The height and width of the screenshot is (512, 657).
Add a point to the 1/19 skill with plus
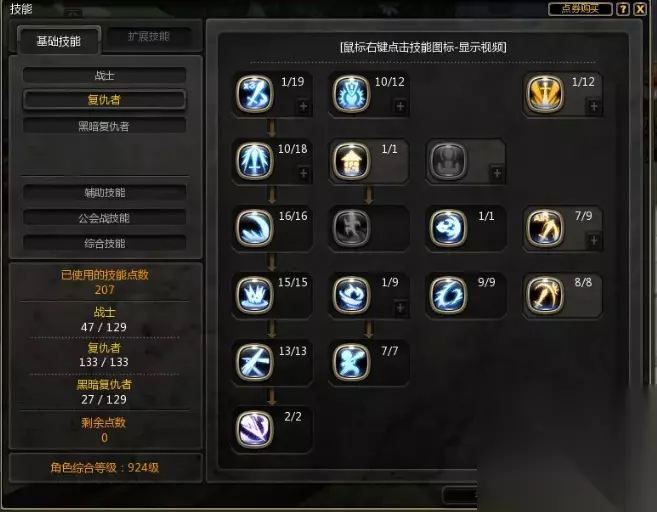pyautogui.click(x=303, y=106)
